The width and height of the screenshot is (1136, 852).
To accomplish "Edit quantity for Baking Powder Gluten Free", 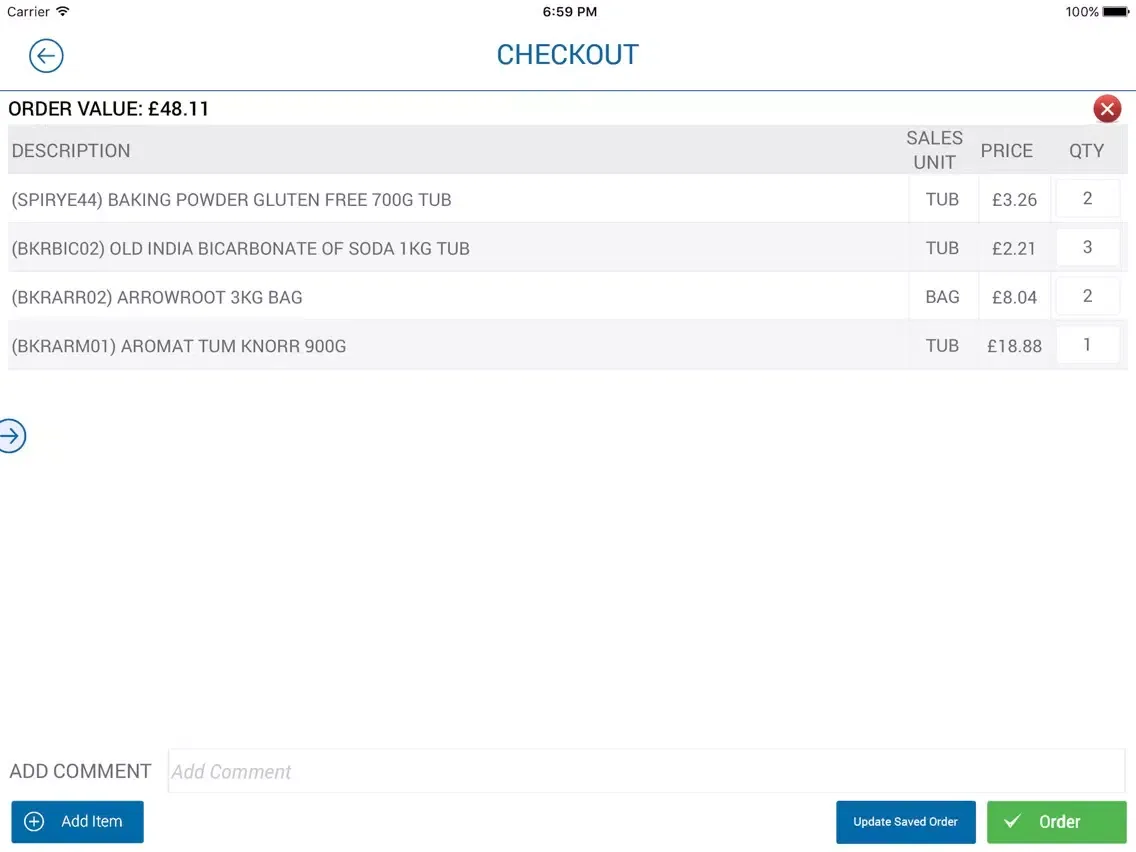I will [1087, 199].
